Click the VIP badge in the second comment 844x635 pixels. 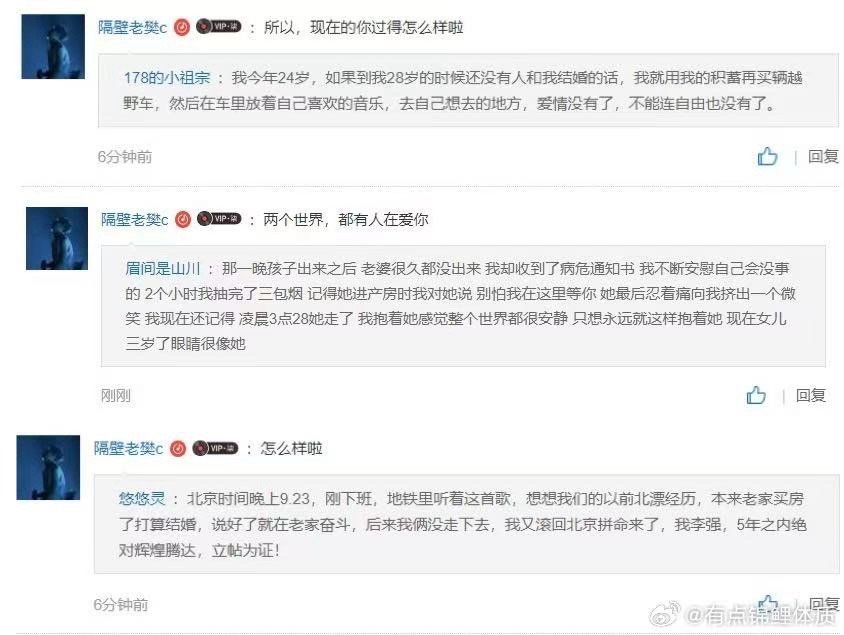pos(219,219)
